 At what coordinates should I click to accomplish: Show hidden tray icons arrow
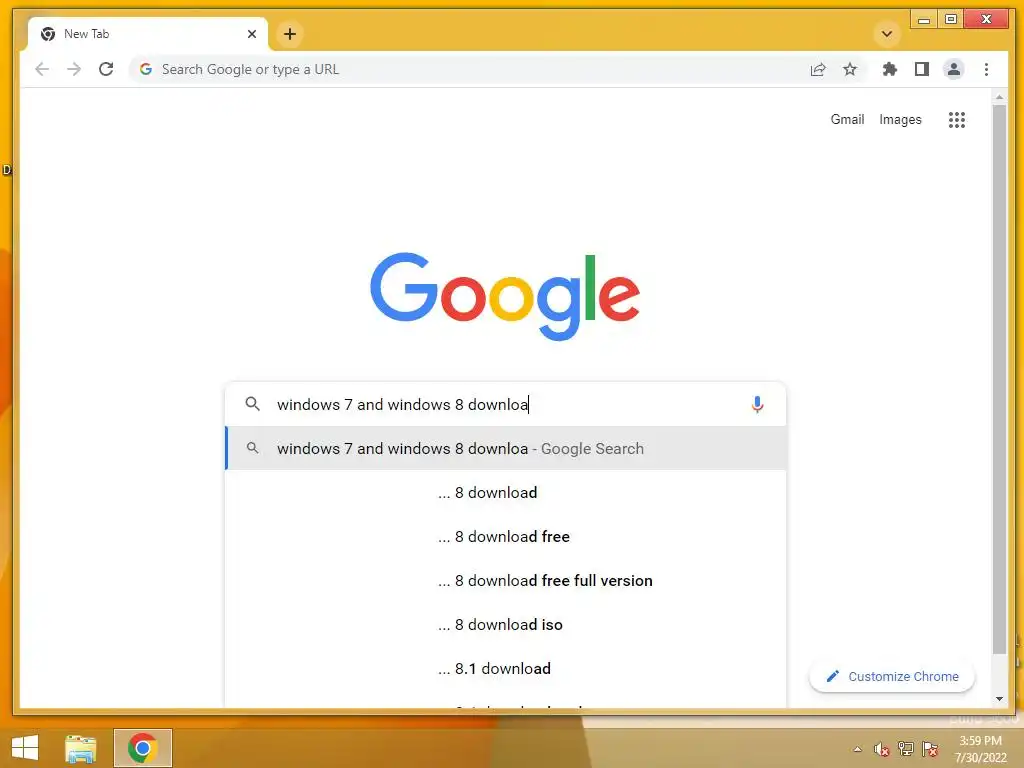pyautogui.click(x=857, y=749)
